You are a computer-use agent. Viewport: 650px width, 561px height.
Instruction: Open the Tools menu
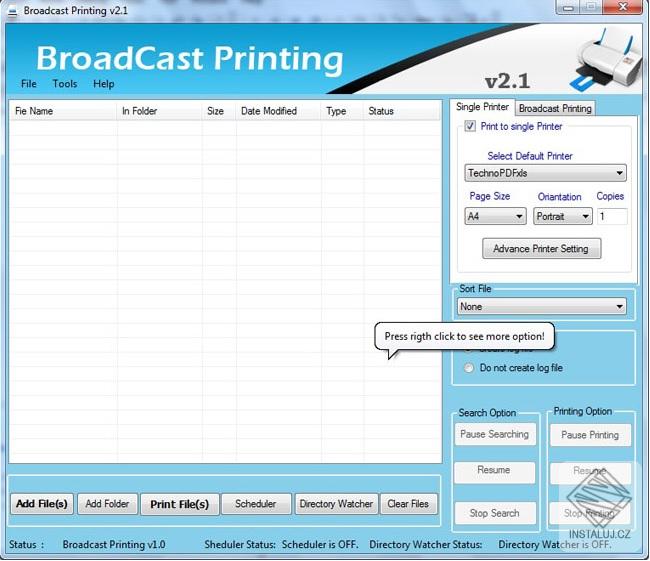click(x=65, y=84)
